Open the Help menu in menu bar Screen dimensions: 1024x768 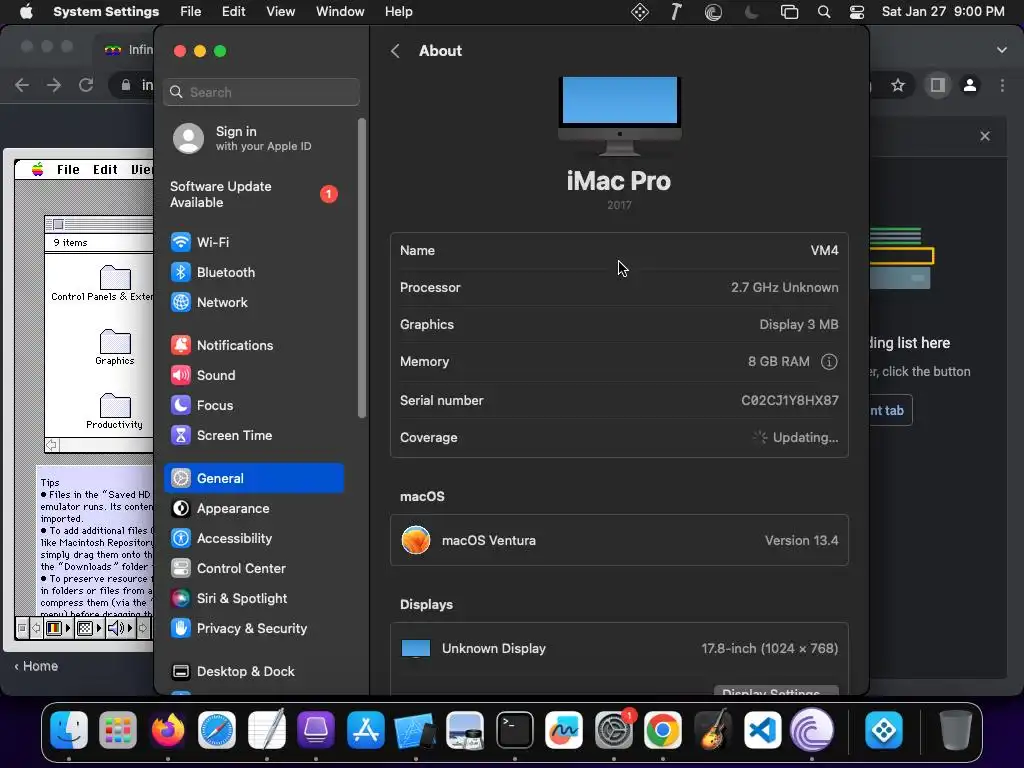click(x=398, y=12)
